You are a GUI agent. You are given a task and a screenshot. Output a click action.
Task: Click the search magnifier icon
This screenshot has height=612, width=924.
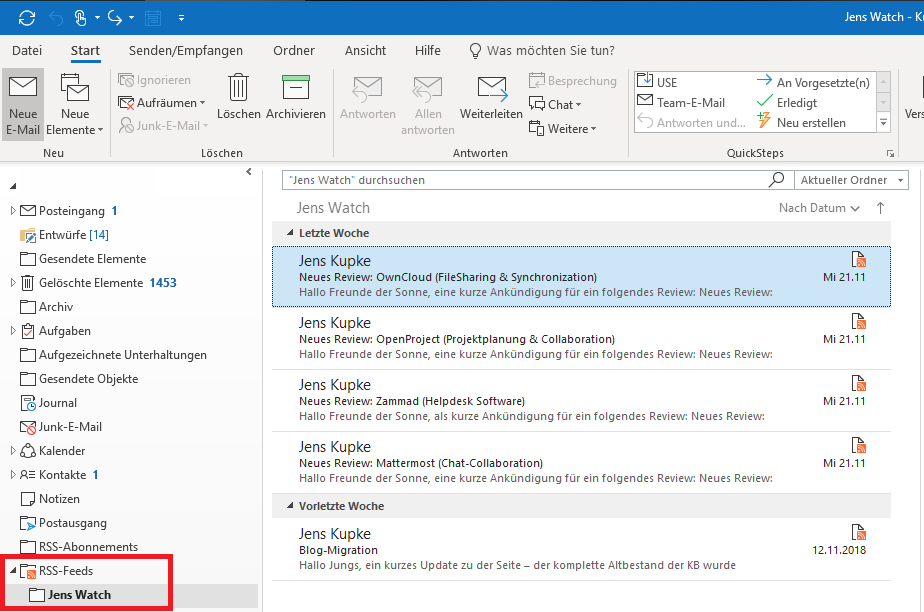pyautogui.click(x=776, y=180)
